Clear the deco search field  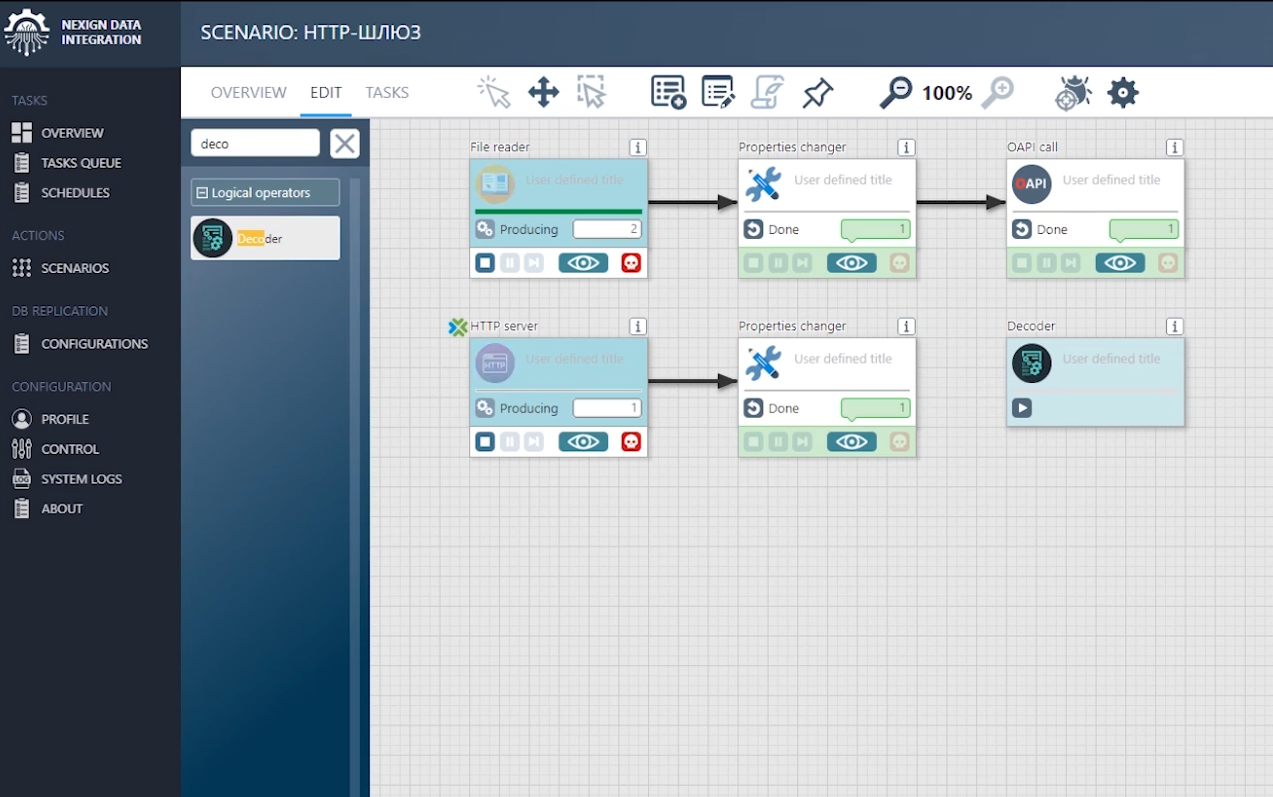click(x=344, y=143)
